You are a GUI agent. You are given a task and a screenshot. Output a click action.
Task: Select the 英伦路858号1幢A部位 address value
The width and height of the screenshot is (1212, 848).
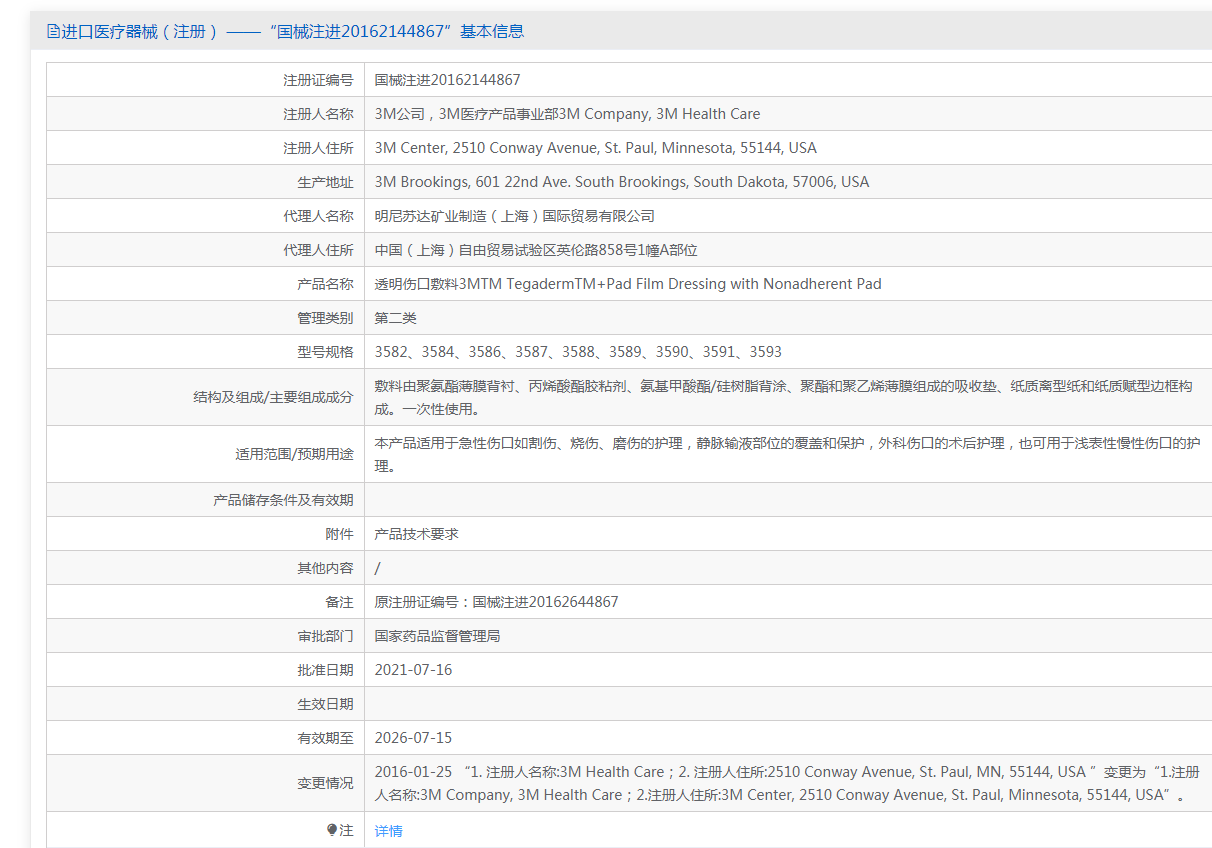point(536,250)
